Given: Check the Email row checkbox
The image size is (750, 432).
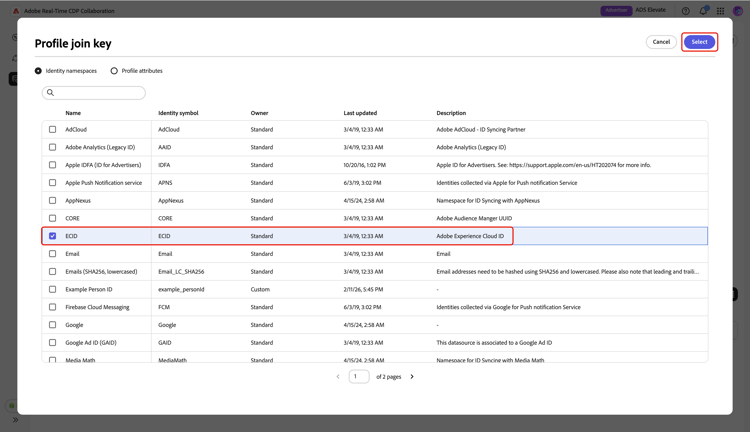Looking at the screenshot, I should tap(53, 254).
